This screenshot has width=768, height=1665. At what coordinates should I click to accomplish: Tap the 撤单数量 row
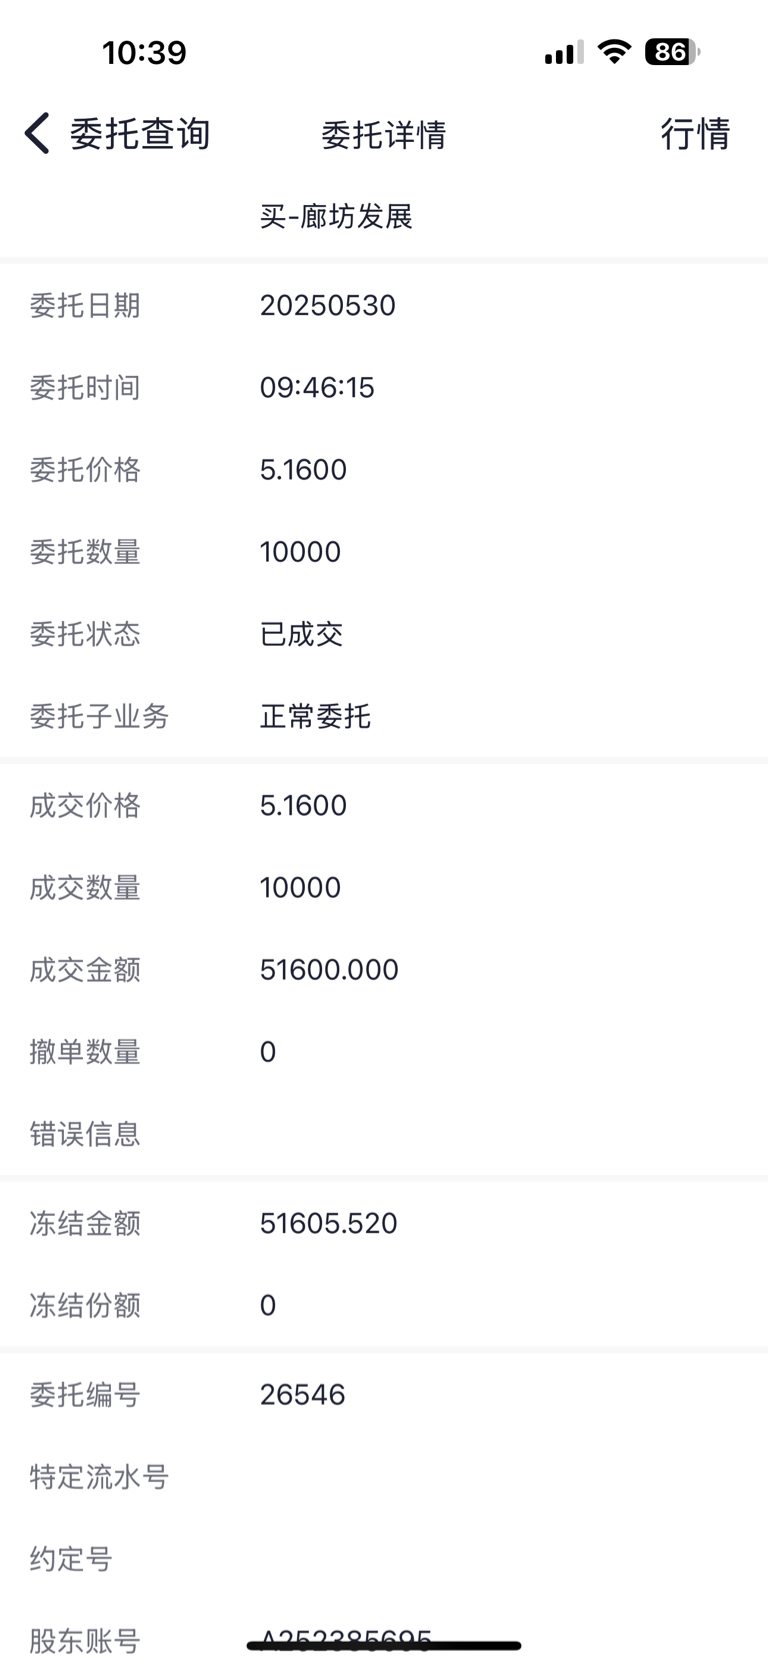(x=384, y=1051)
